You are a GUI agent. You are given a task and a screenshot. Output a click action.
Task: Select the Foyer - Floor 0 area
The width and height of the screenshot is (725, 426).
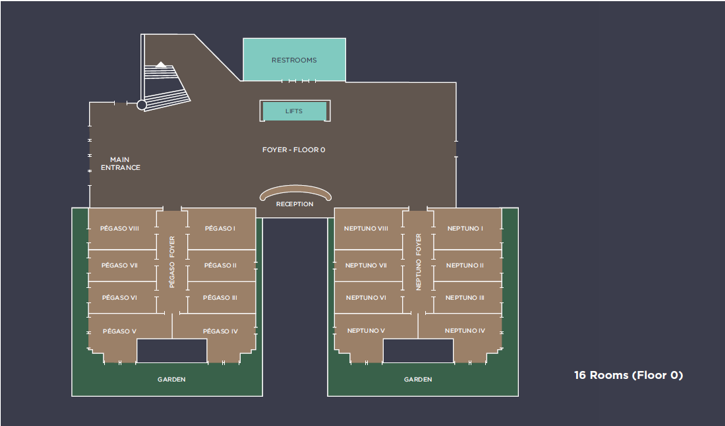point(294,150)
